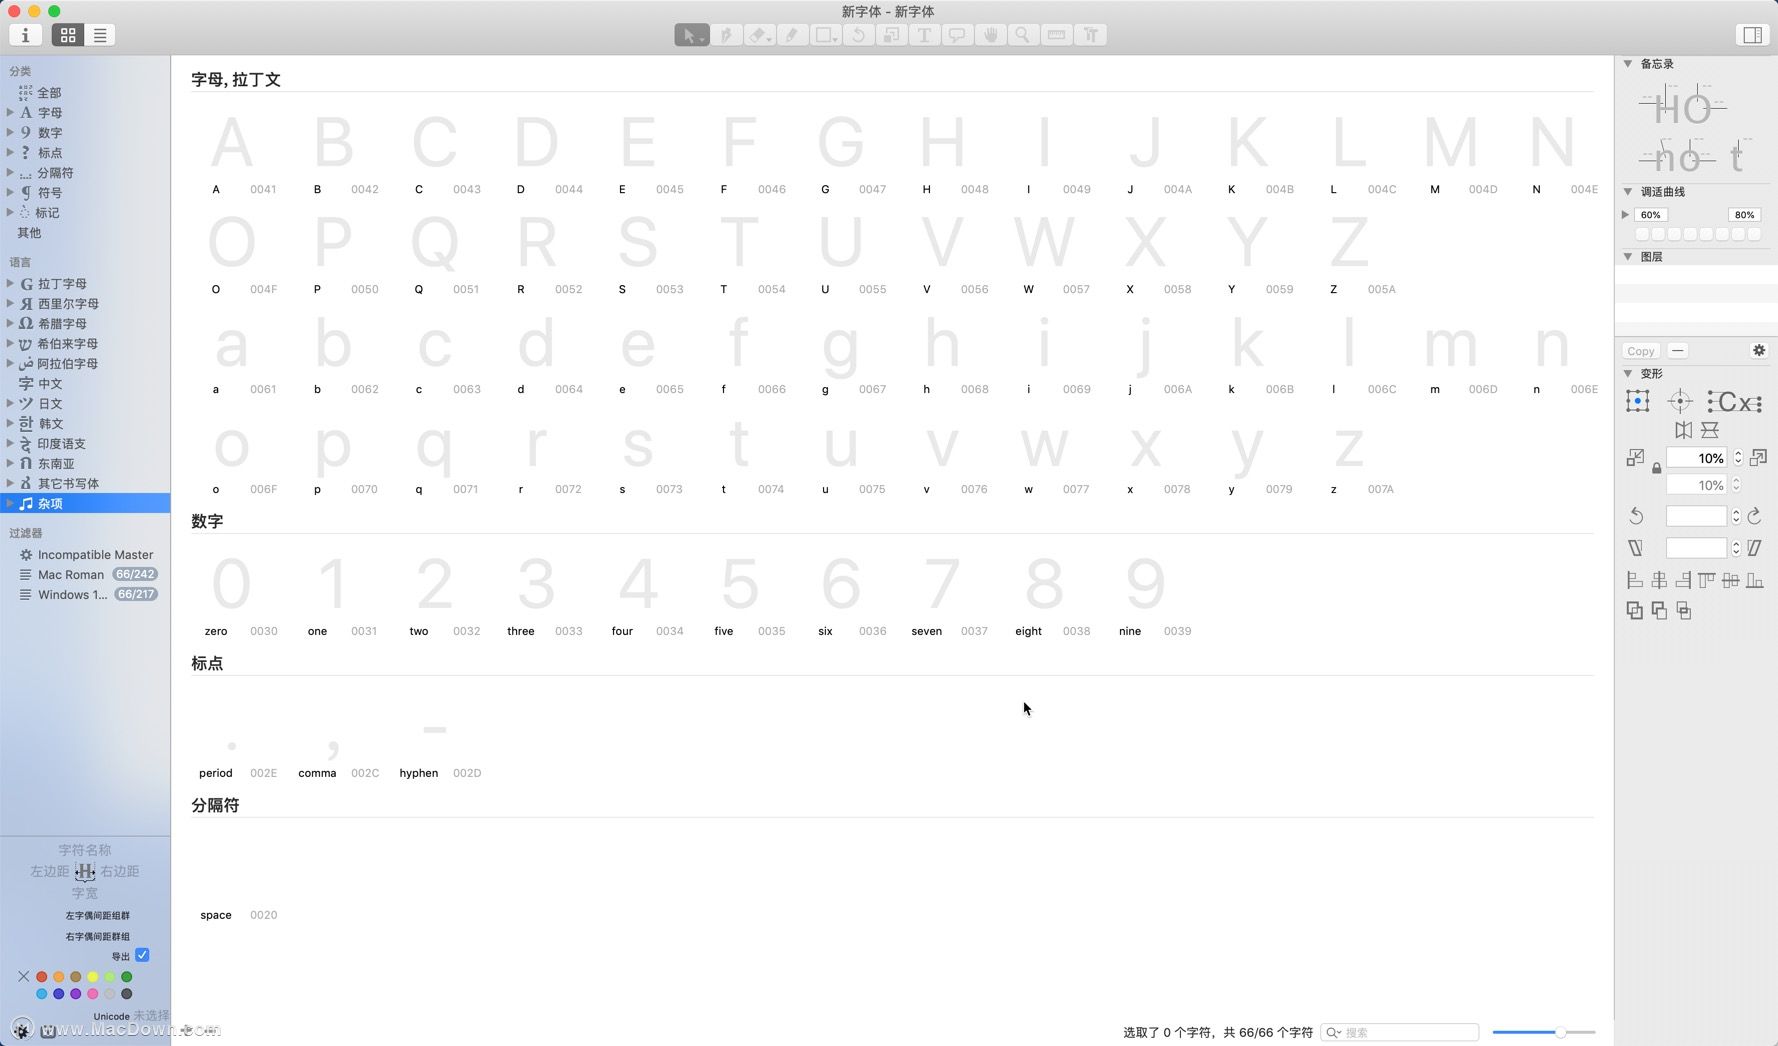Scale up the selection

tap(1758, 458)
